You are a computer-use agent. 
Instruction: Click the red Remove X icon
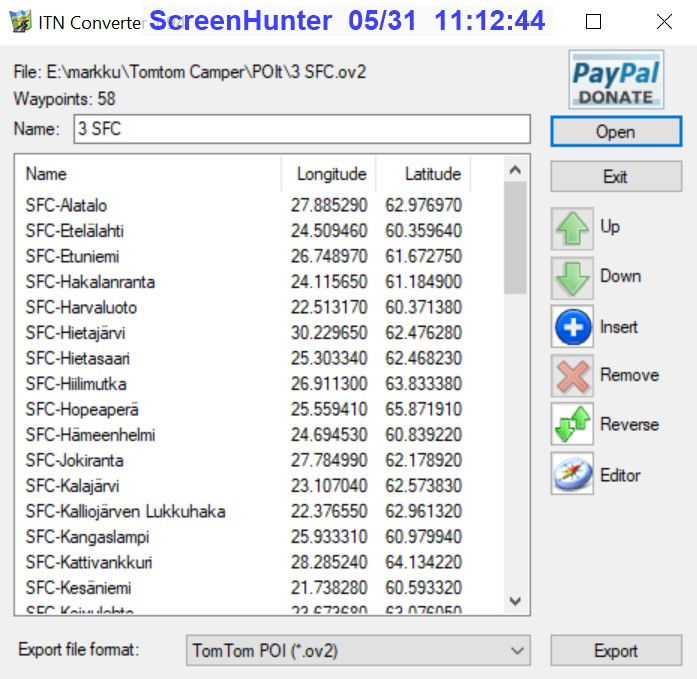[572, 376]
